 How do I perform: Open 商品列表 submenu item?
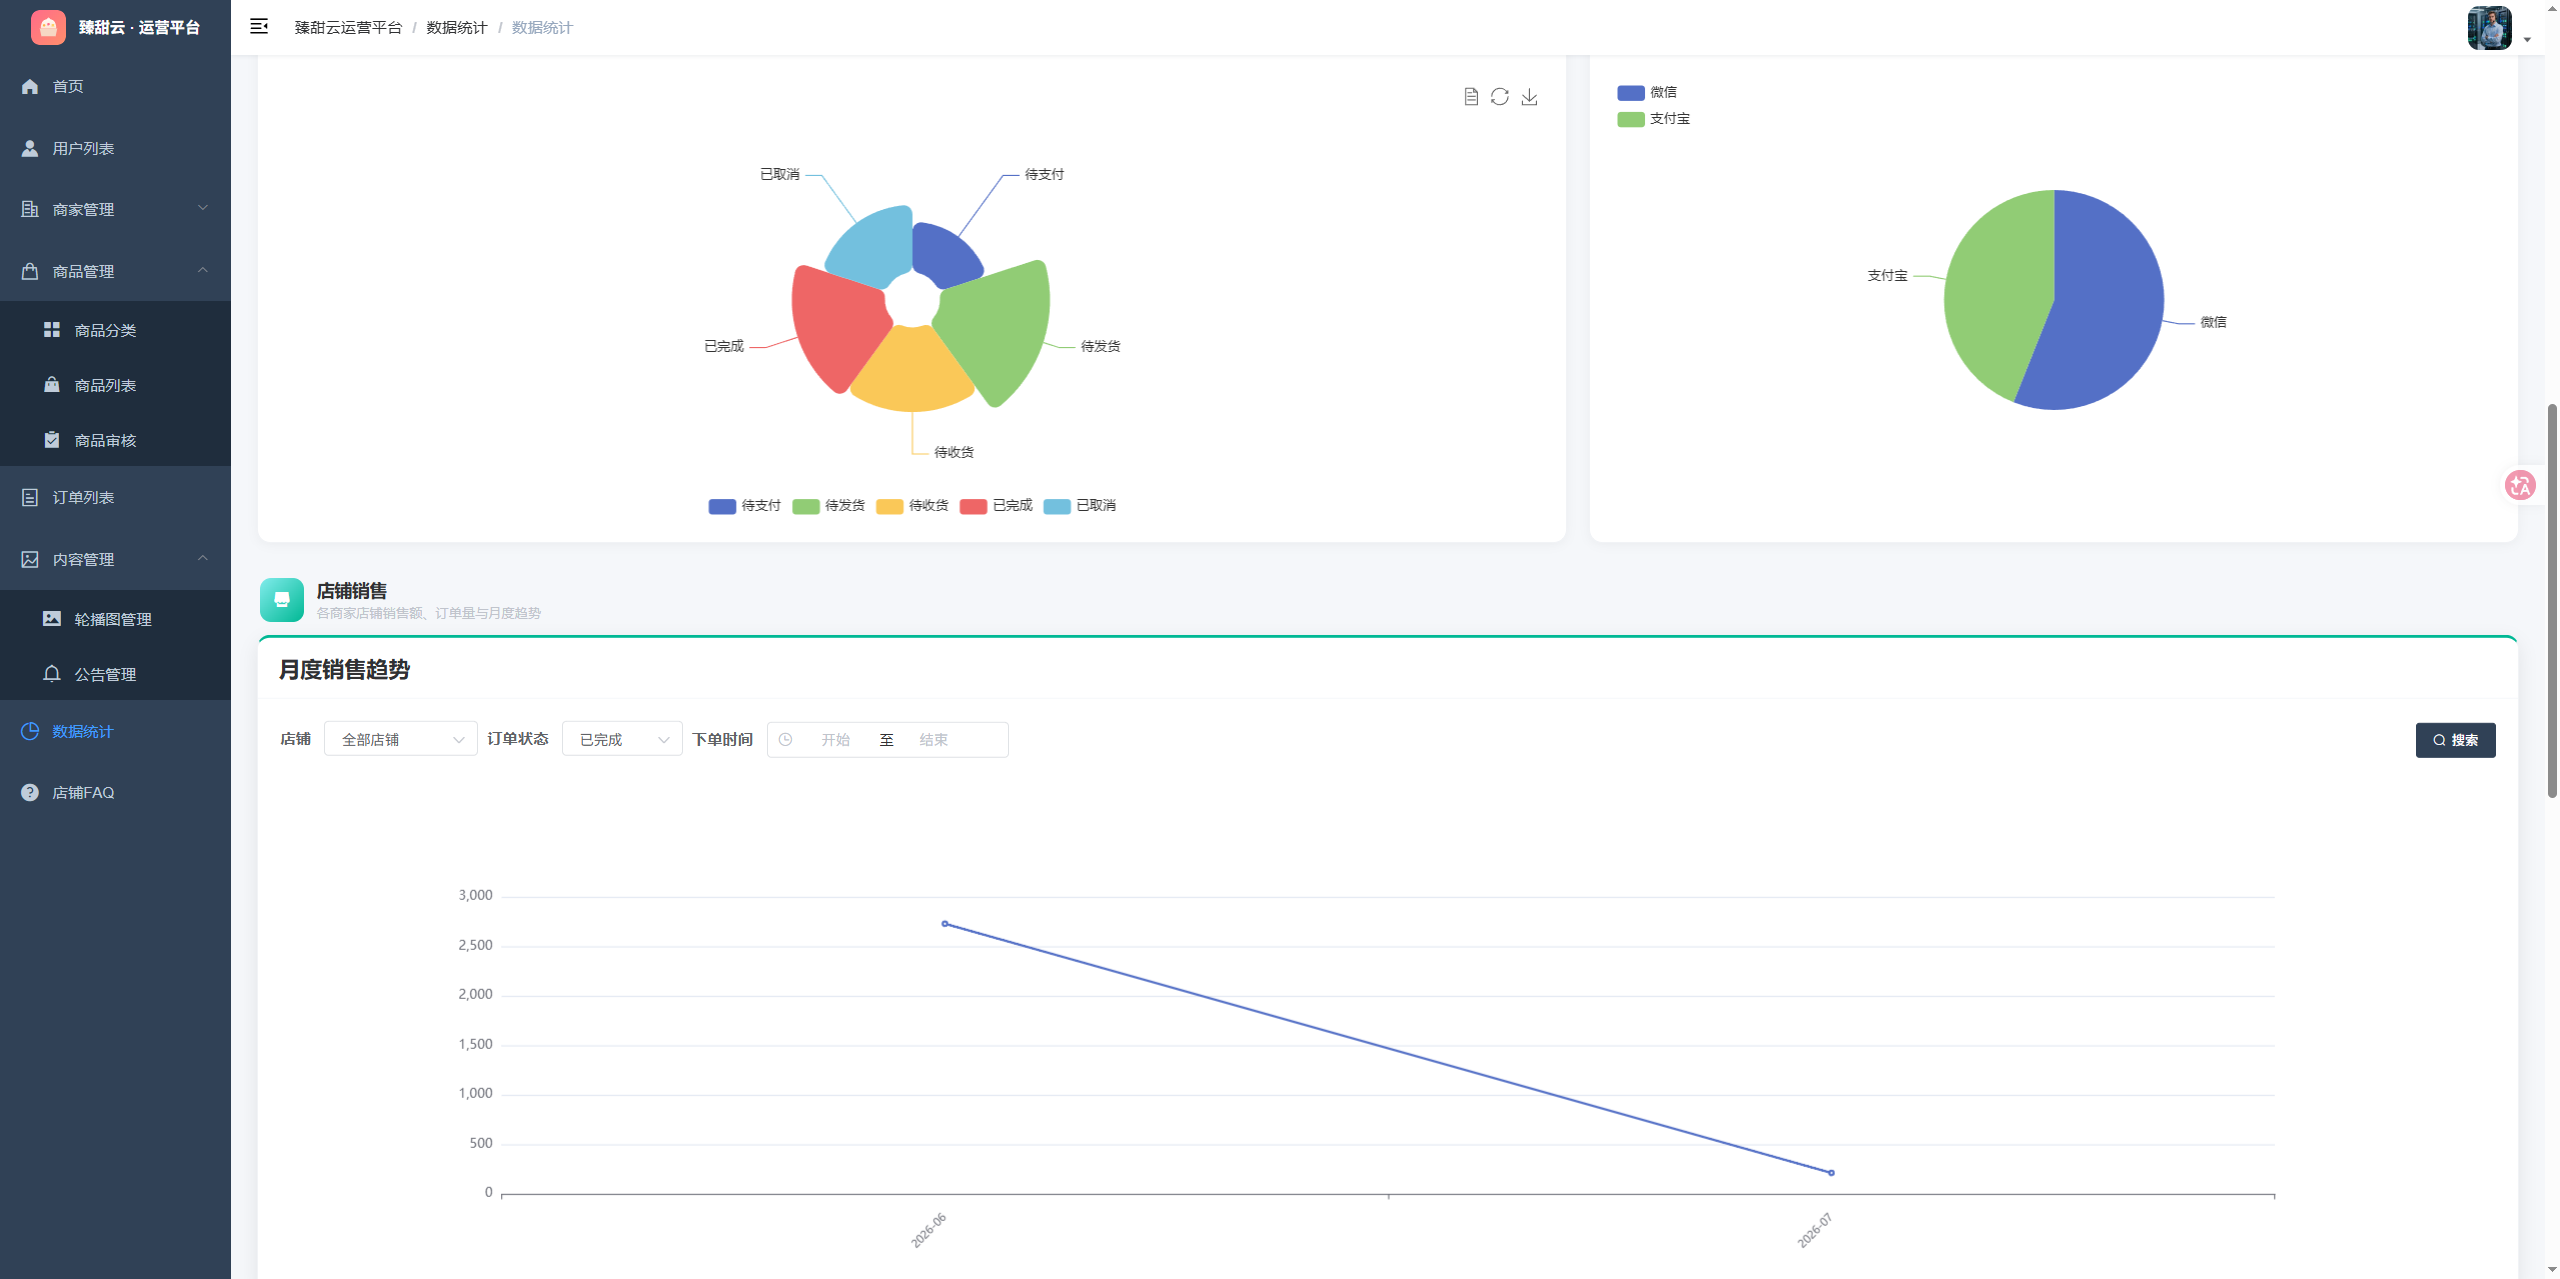pos(115,385)
